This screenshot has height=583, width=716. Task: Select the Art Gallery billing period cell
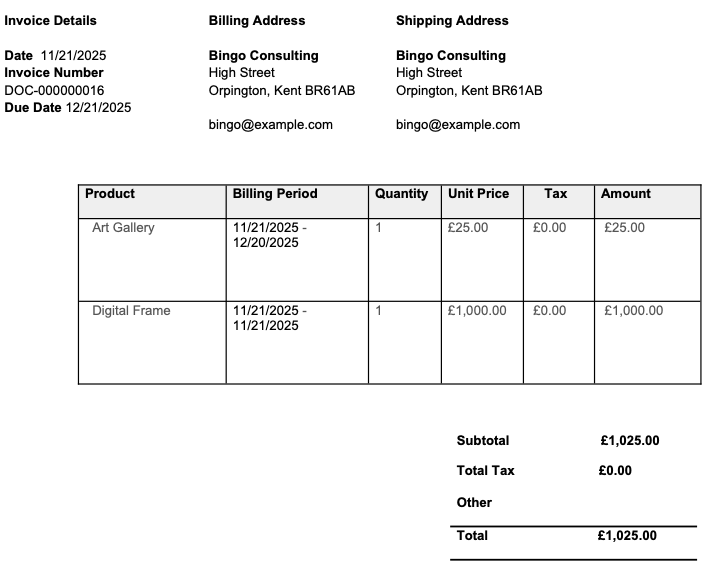pyautogui.click(x=269, y=235)
